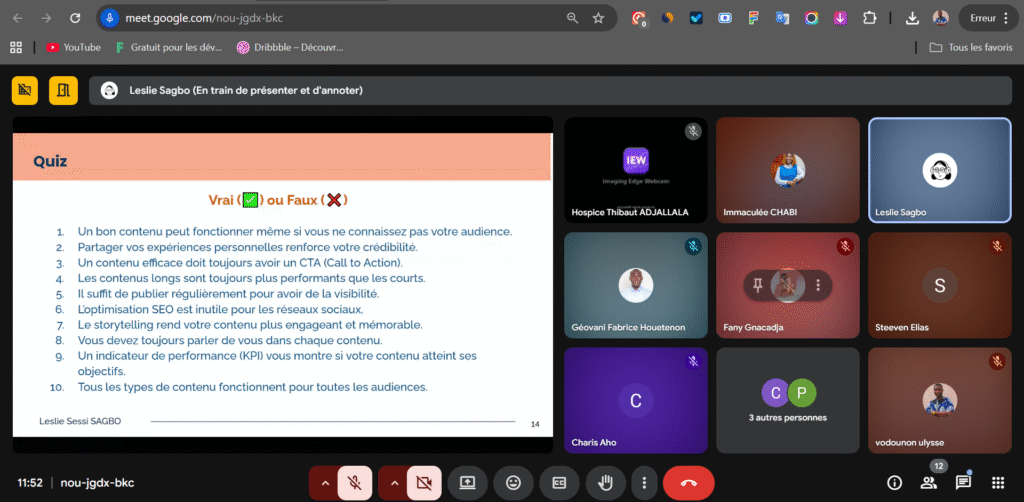The height and width of the screenshot is (502, 1024).
Task: Open meeting details info icon
Action: pyautogui.click(x=895, y=483)
